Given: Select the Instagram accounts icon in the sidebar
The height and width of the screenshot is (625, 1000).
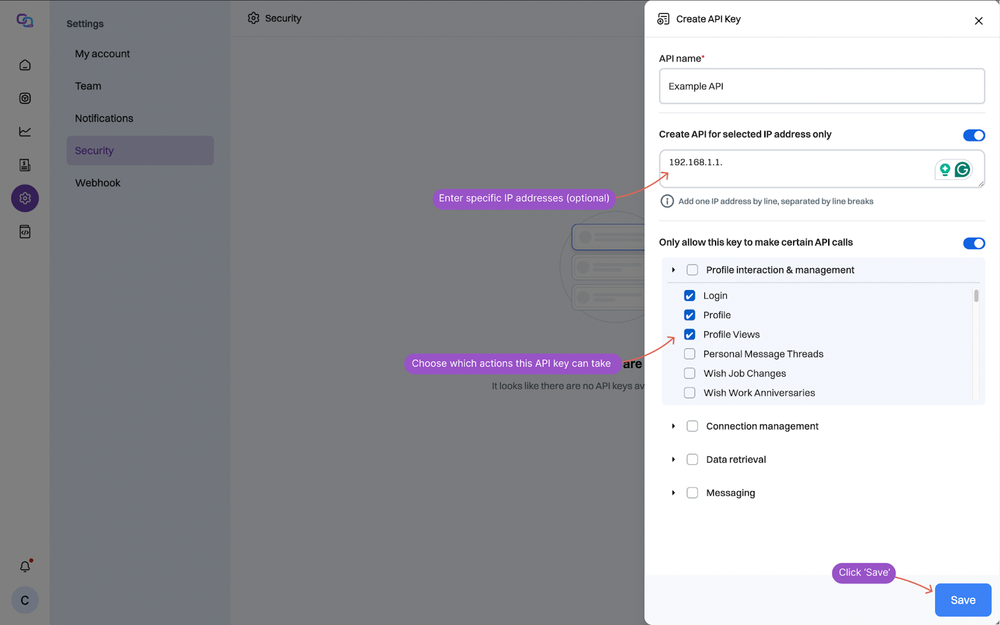Looking at the screenshot, I should (24, 97).
